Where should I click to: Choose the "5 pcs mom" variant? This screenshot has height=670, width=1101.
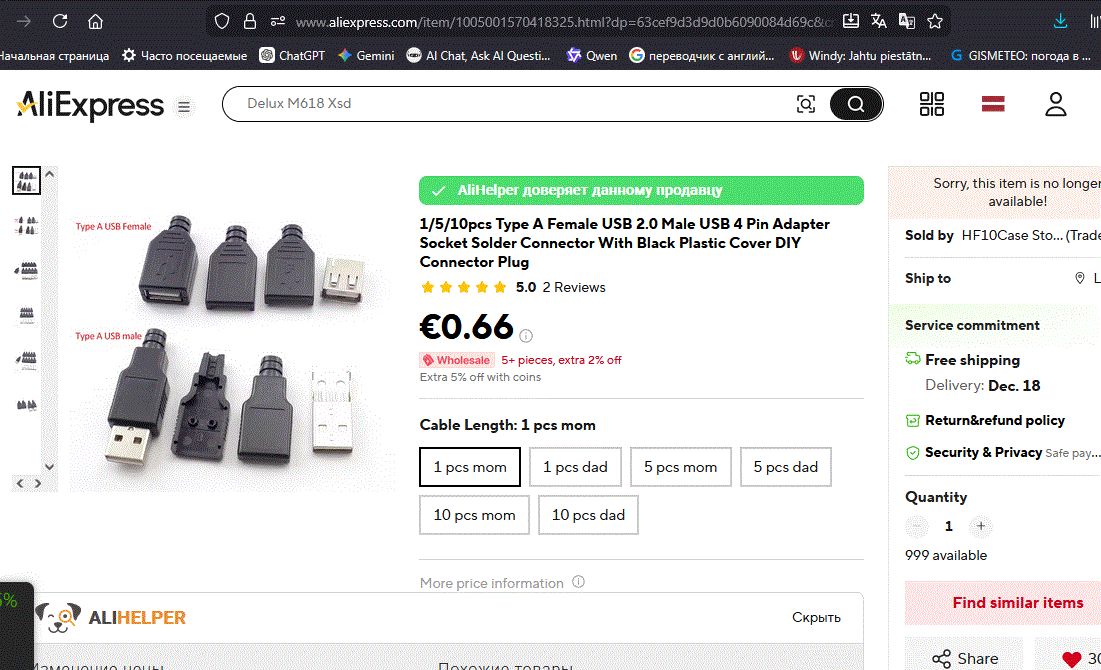point(680,467)
